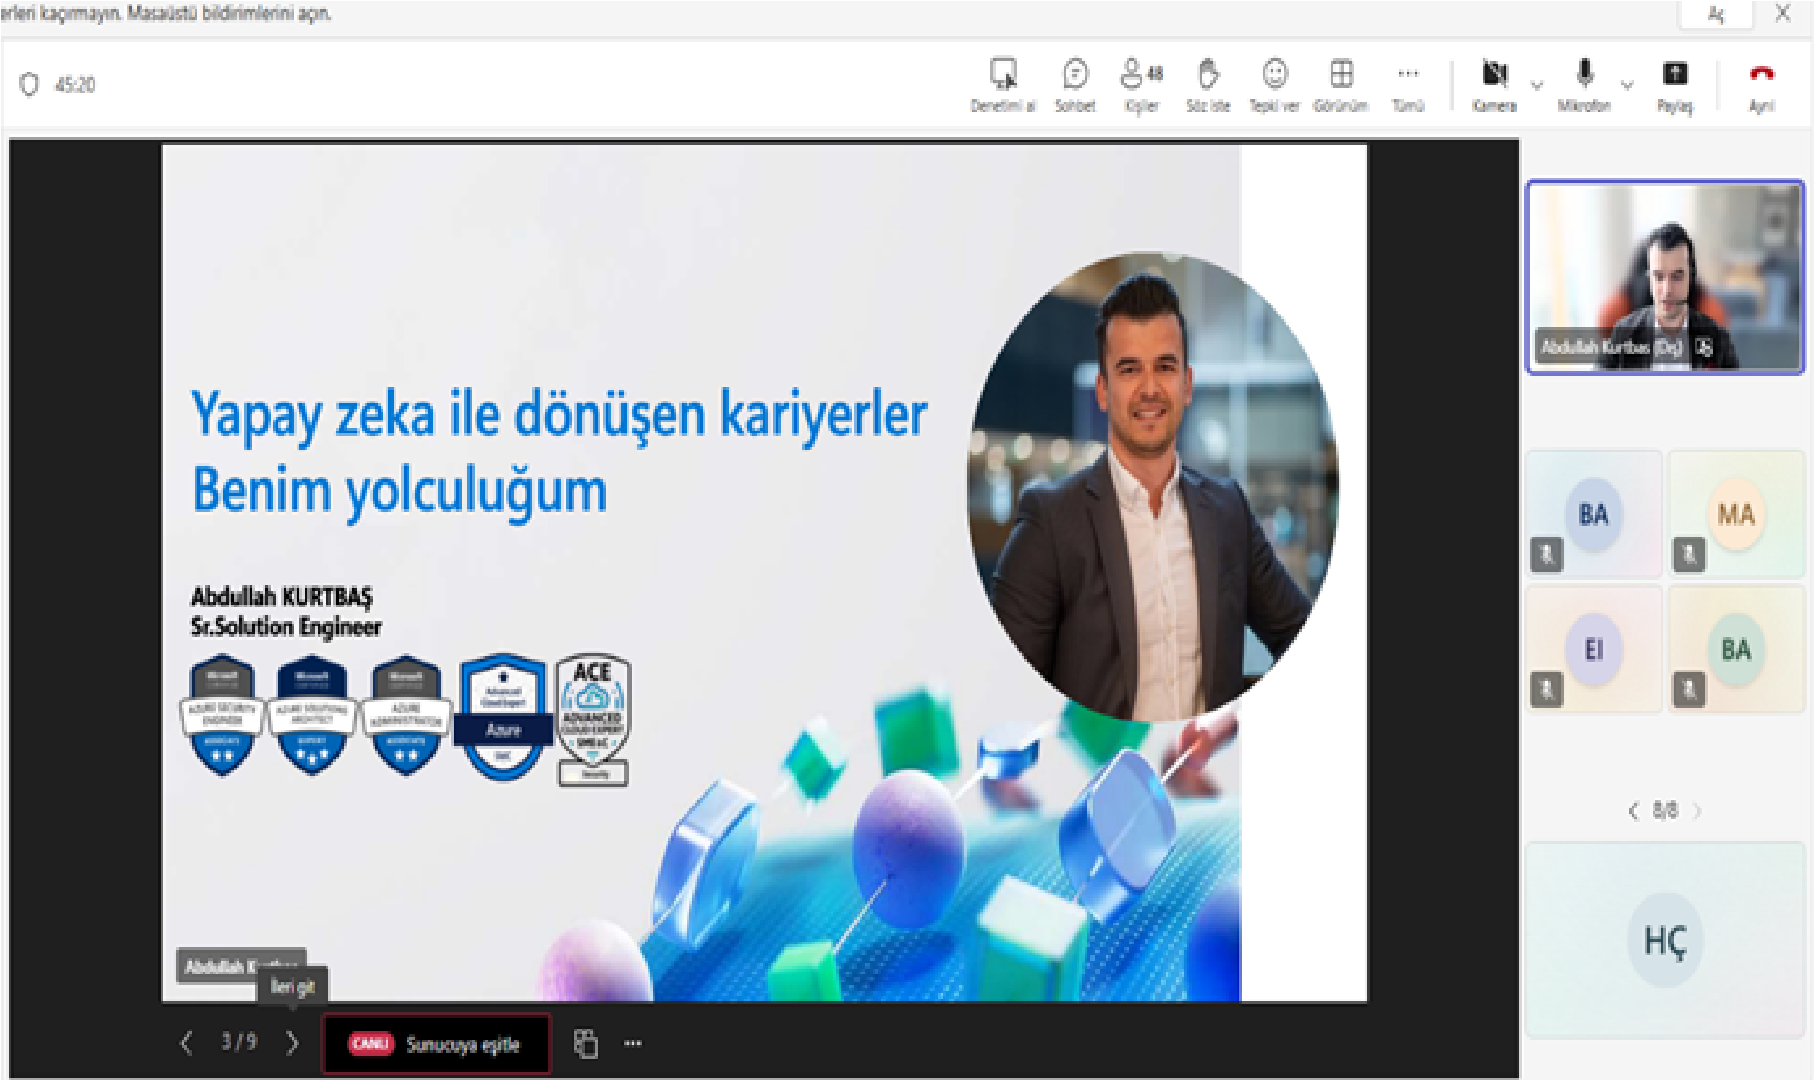Viewport: 1814px width, 1080px height.
Task: Open microphone options chevron
Action: click(1625, 85)
